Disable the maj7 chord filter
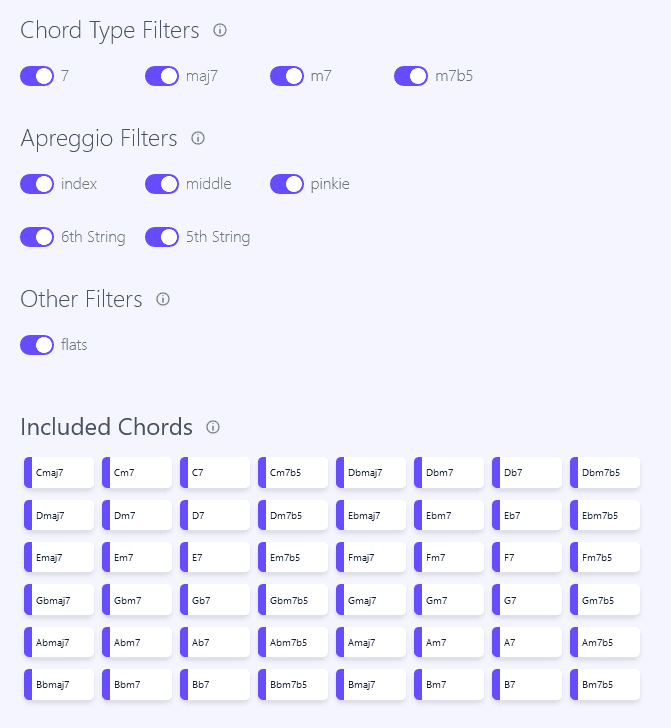Image resolution: width=671 pixels, height=728 pixels. [x=162, y=76]
